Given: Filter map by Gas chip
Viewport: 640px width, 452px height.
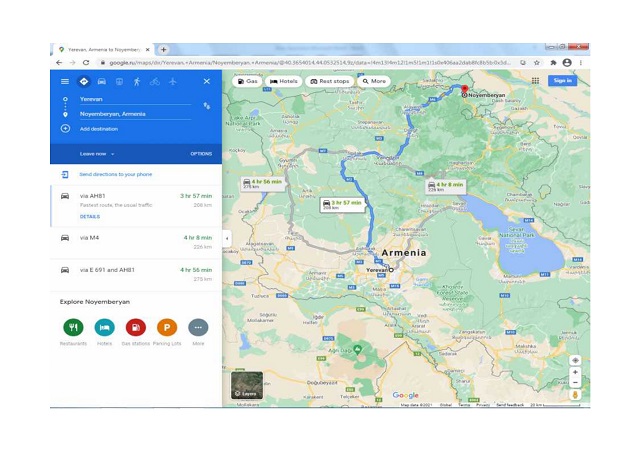Looking at the screenshot, I should click(x=247, y=81).
